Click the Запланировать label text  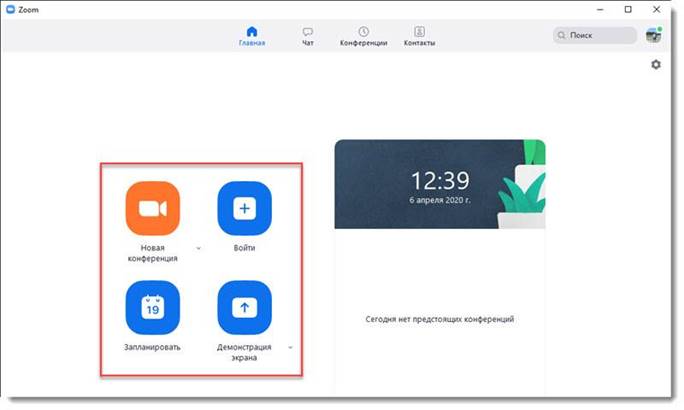click(152, 347)
